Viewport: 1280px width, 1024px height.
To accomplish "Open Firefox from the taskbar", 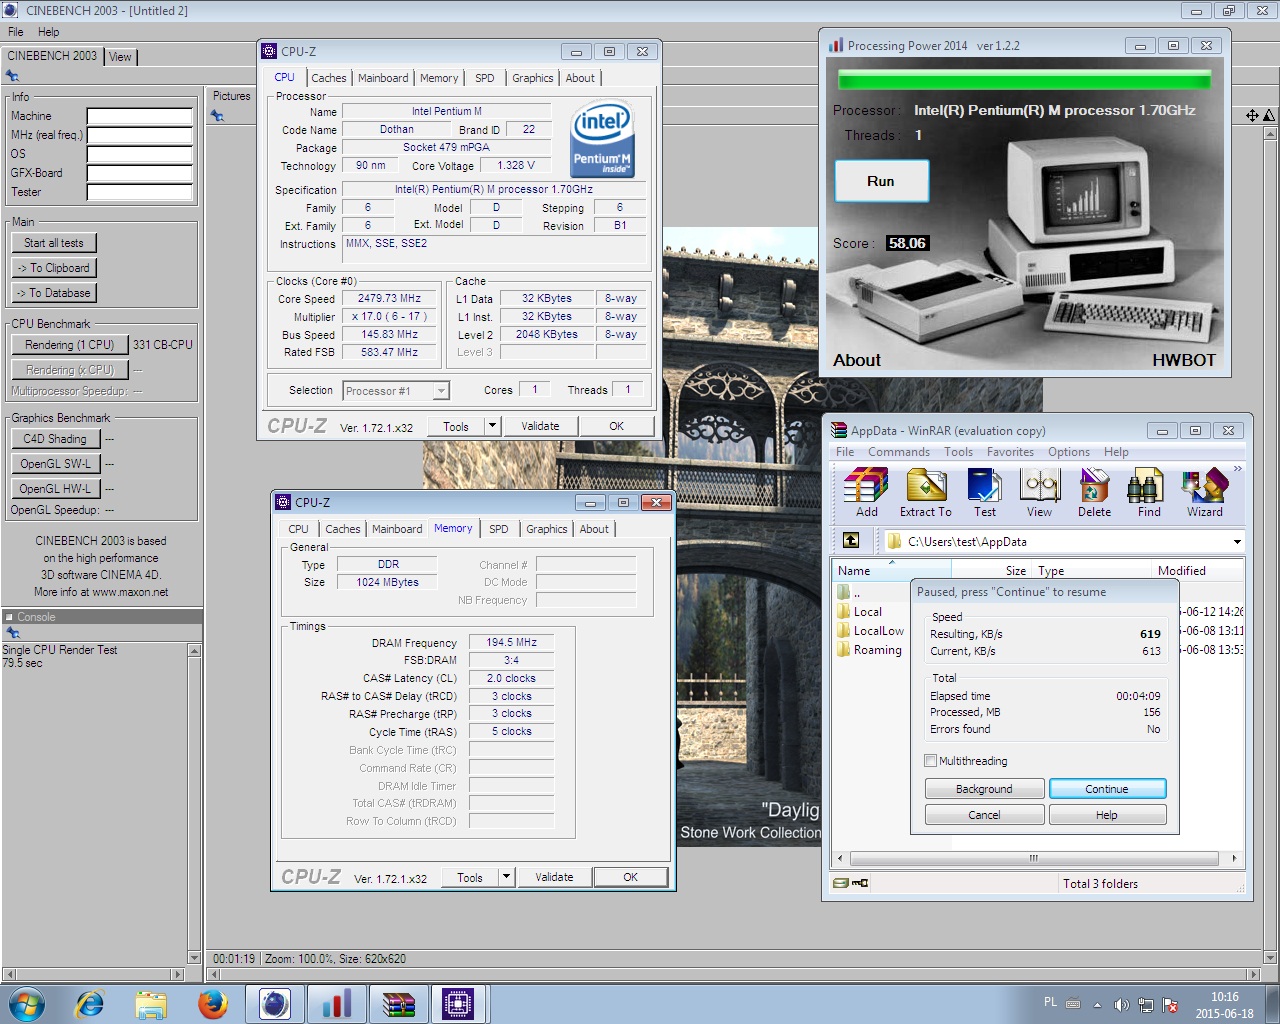I will [x=213, y=1003].
